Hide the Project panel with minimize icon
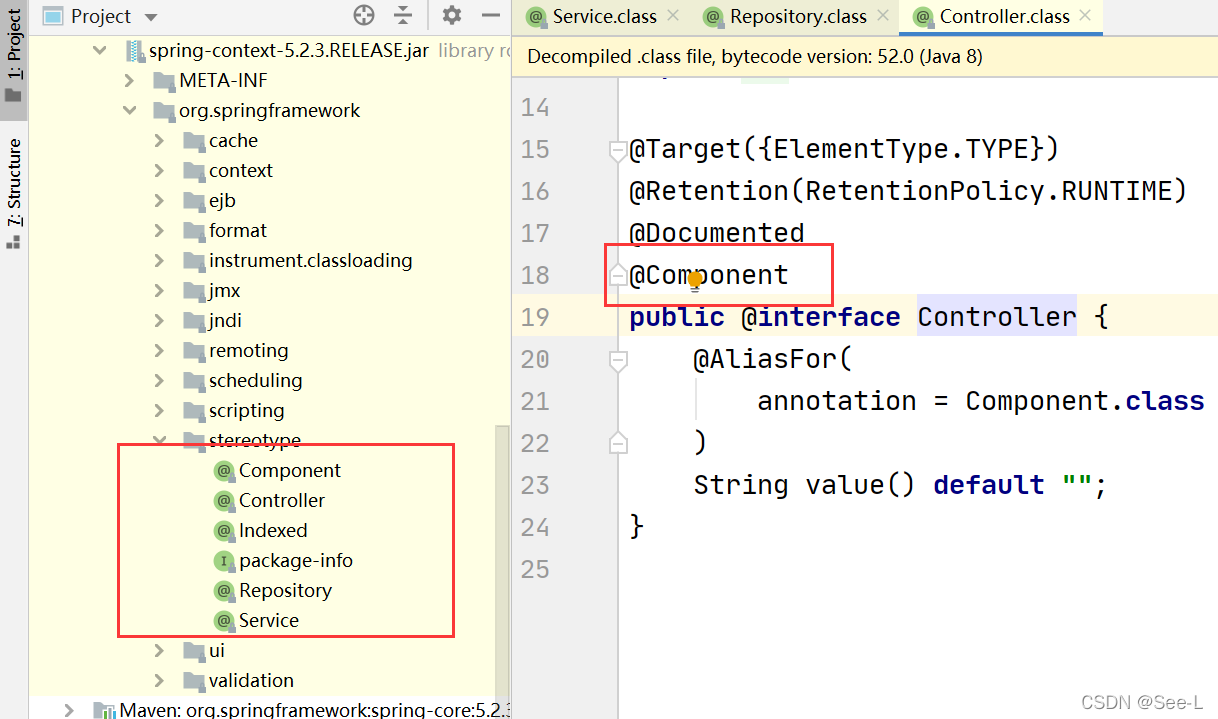The image size is (1218, 719). pos(490,16)
